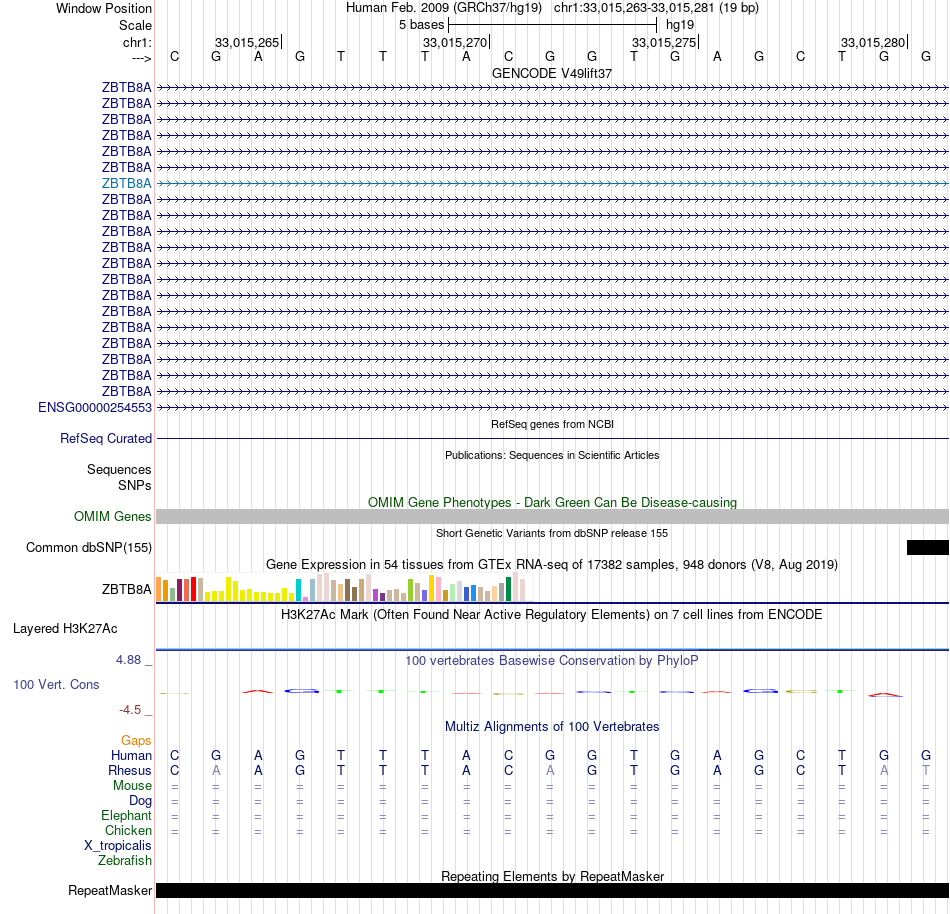Click 'Repeating Elements by RepeatMasker' title
The width and height of the screenshot is (950, 914).
[x=552, y=876]
